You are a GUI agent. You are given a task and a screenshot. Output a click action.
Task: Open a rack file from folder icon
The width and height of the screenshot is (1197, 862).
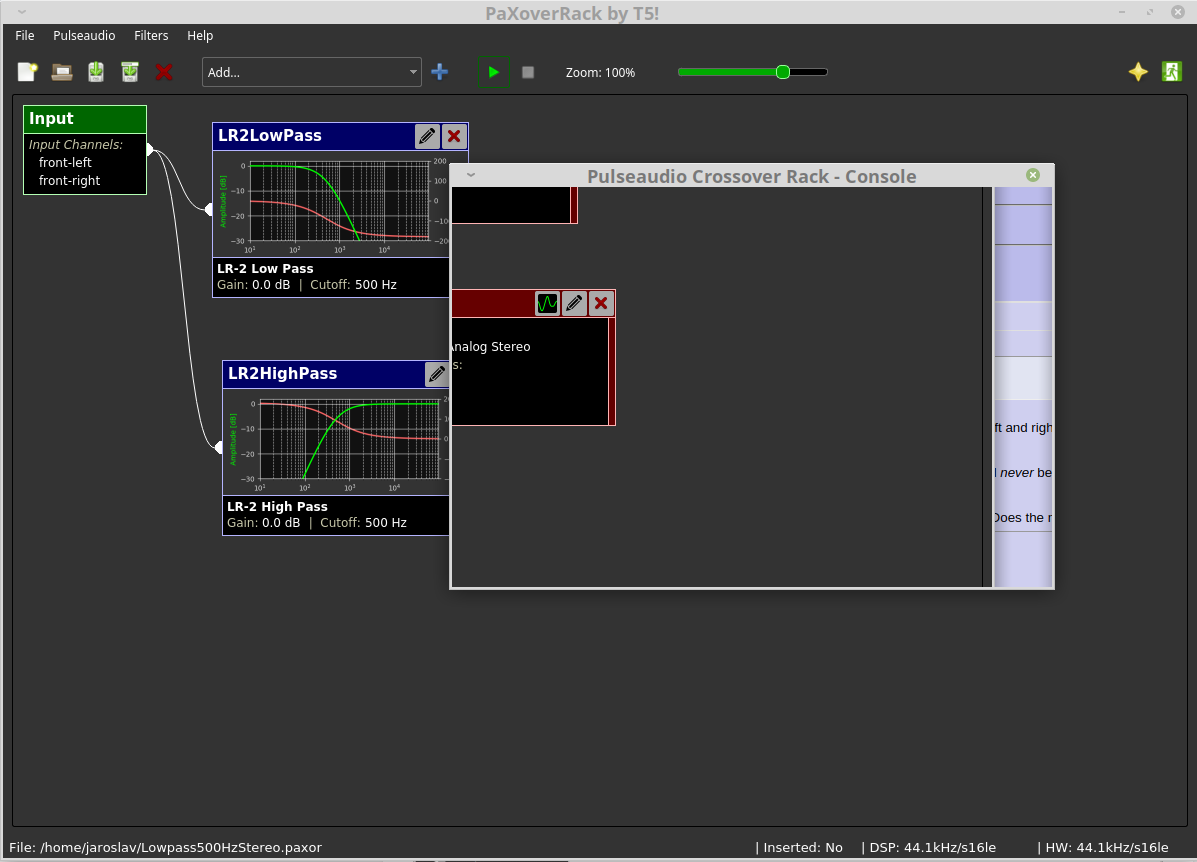pyautogui.click(x=62, y=72)
